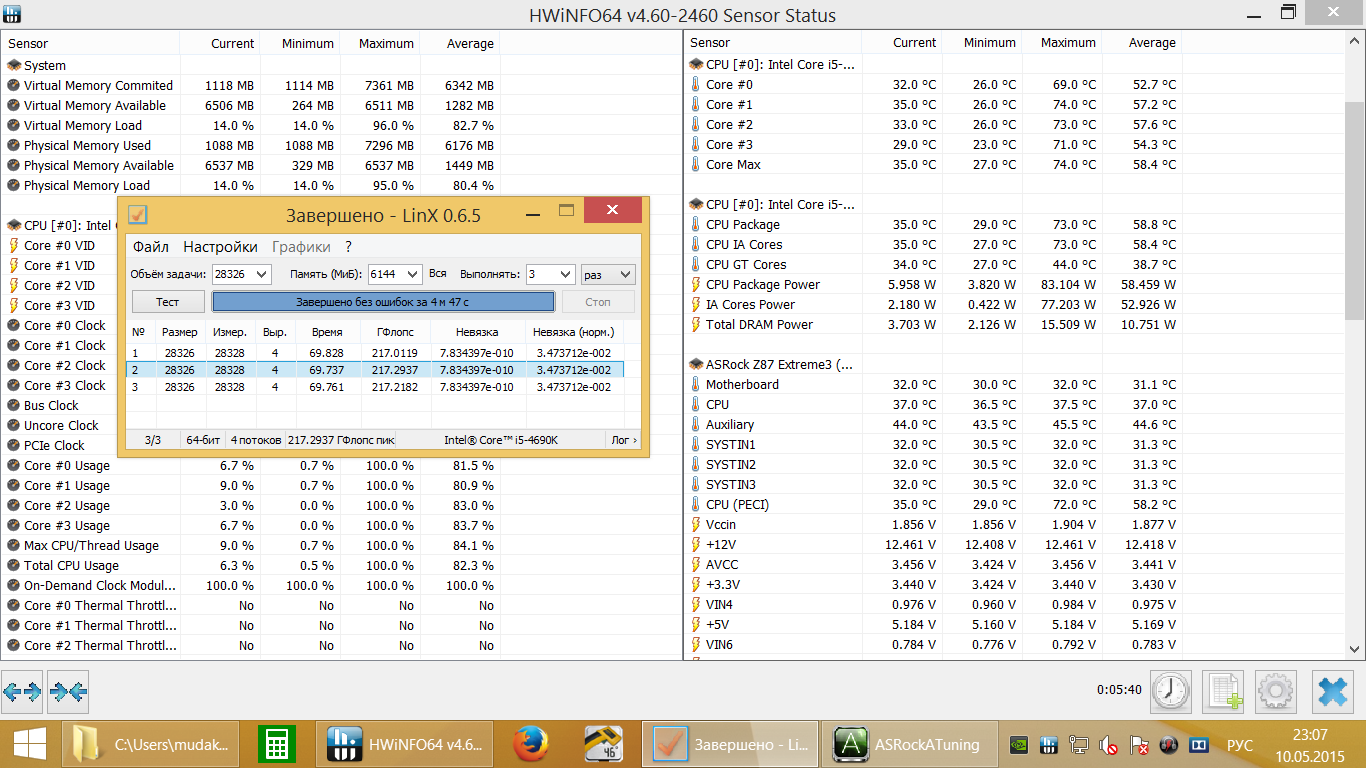Screen dimensions: 1366x768
Task: Click the gauge icon beside Virtual Memory Load
Action: coord(14,126)
